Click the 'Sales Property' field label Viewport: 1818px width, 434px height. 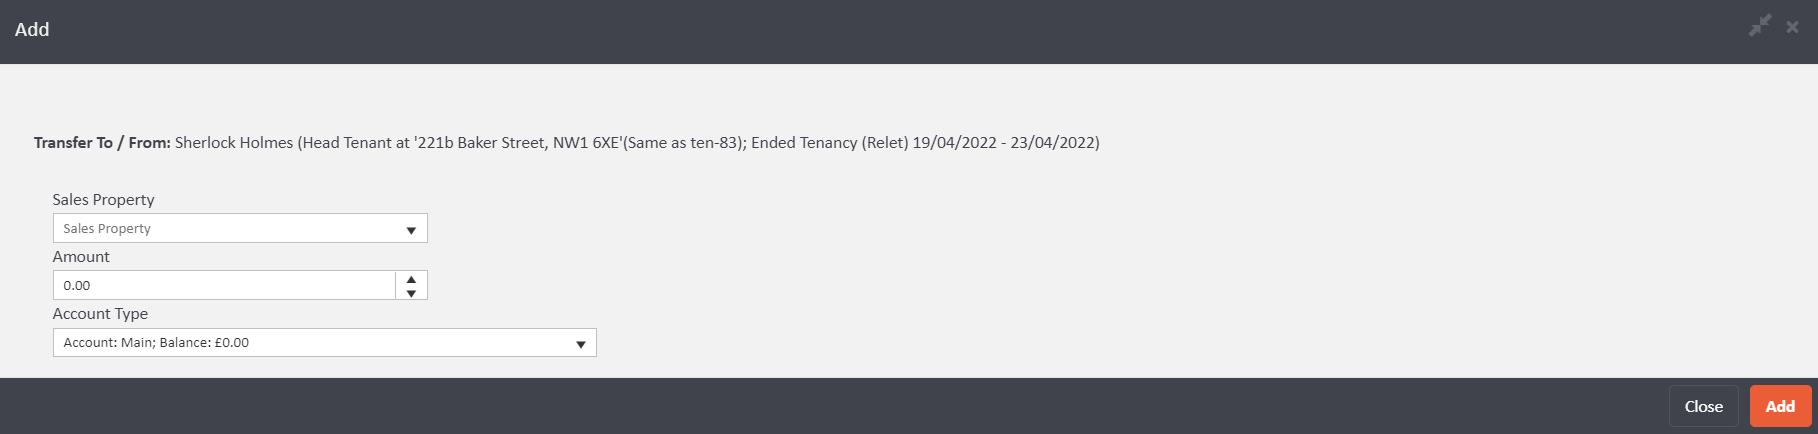(103, 200)
